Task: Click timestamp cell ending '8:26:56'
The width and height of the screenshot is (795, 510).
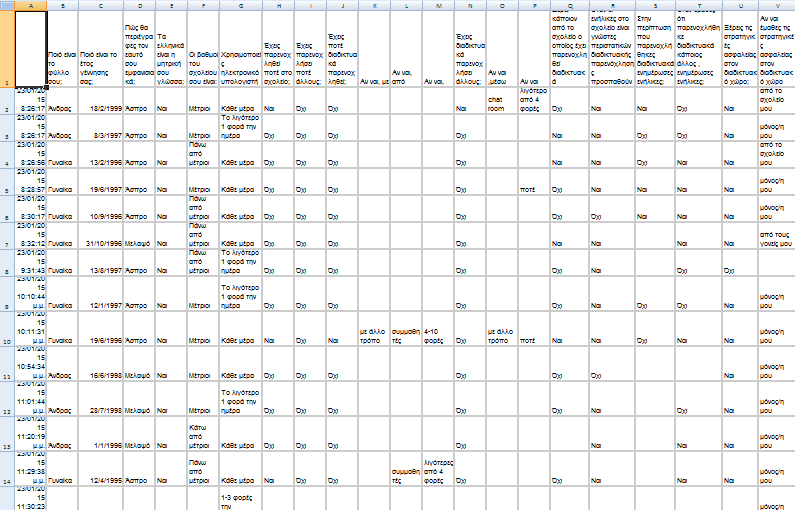Action: (x=31, y=154)
